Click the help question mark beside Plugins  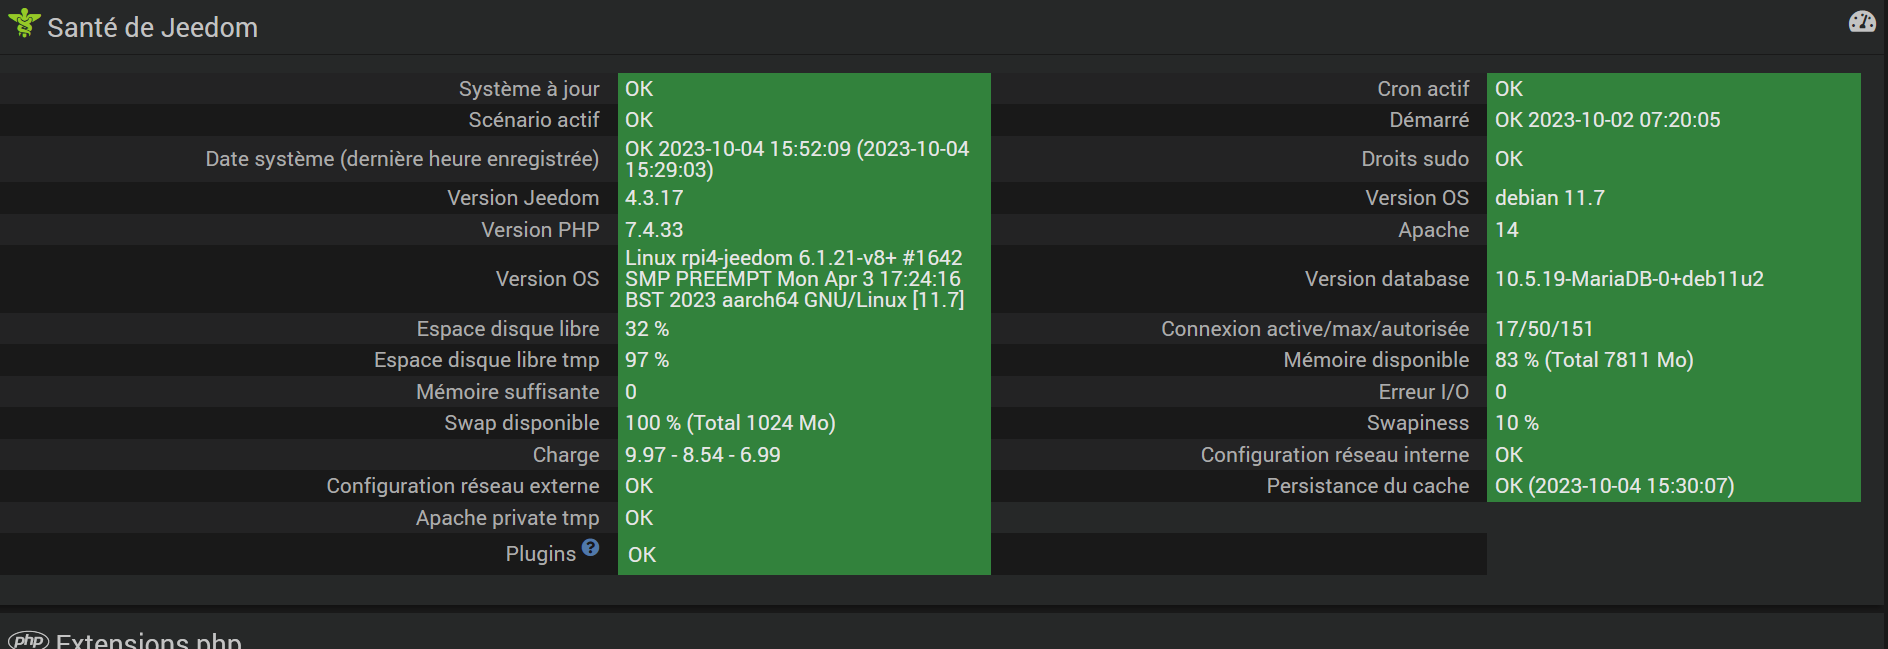pyautogui.click(x=591, y=547)
